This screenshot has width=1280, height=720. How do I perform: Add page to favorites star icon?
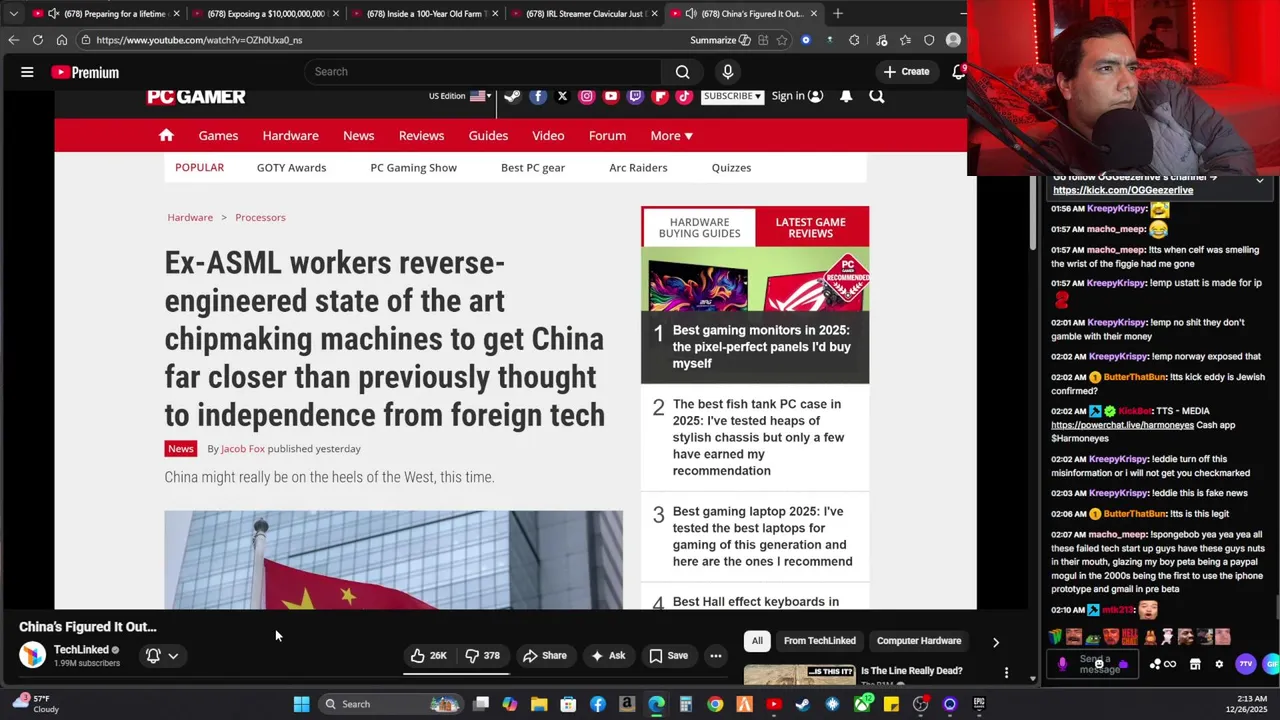tap(782, 40)
